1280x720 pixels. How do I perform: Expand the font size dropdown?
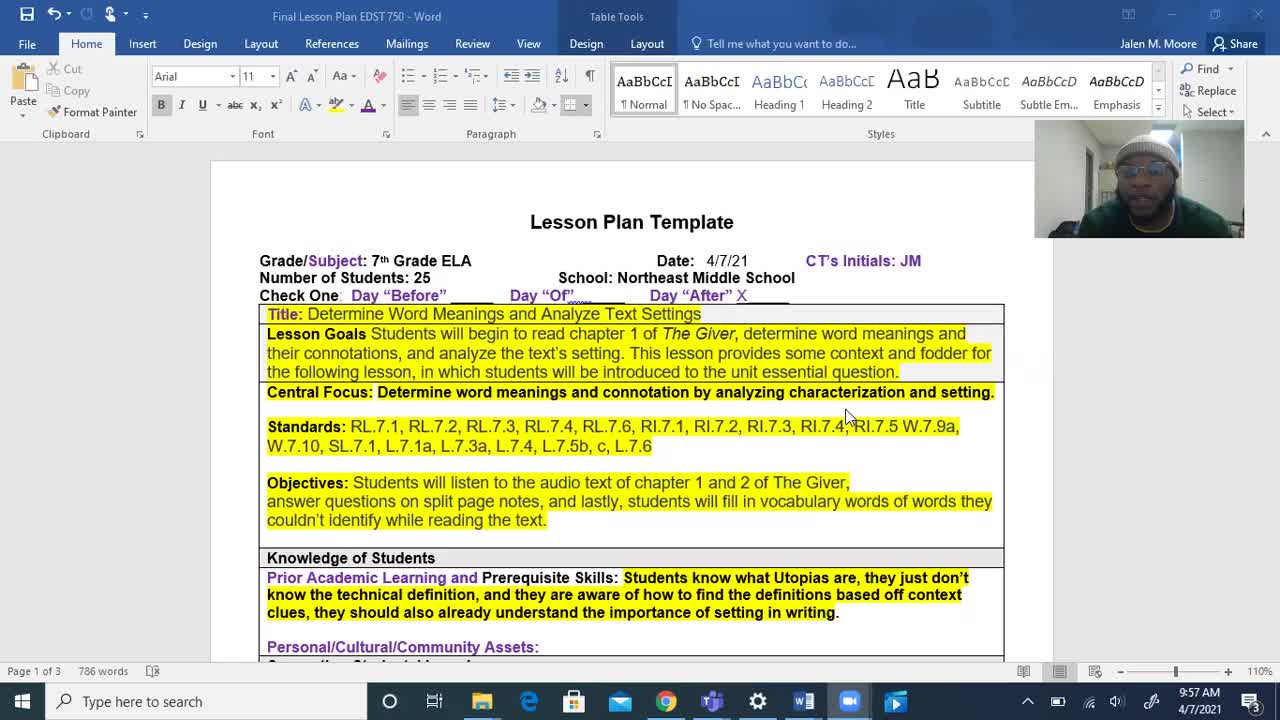pyautogui.click(x=272, y=76)
